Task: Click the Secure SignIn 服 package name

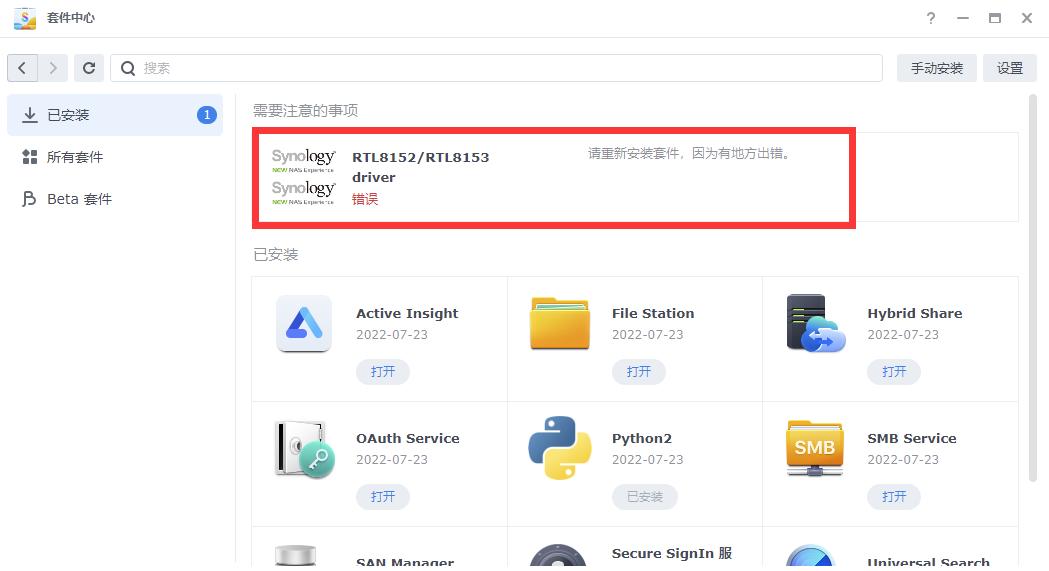Action: click(x=672, y=554)
